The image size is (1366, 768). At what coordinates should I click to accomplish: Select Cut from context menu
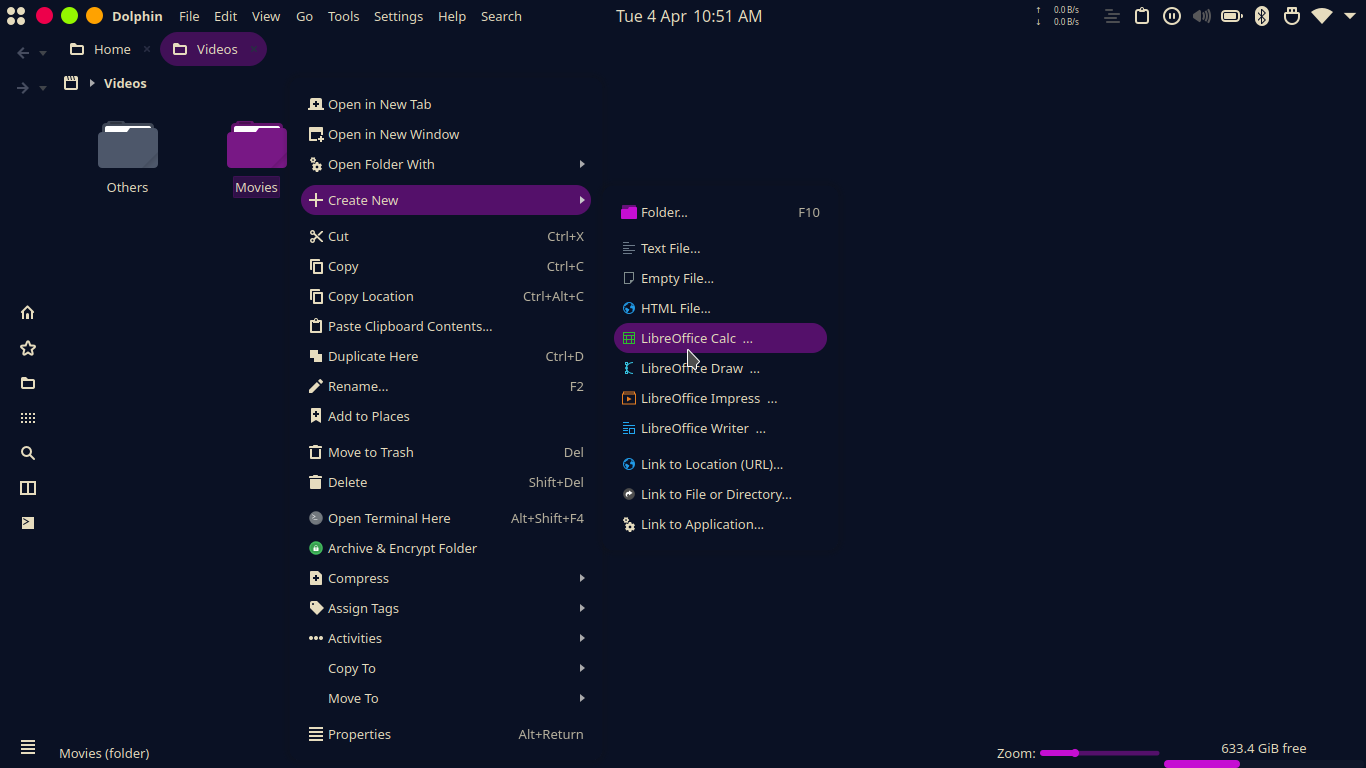coord(446,236)
